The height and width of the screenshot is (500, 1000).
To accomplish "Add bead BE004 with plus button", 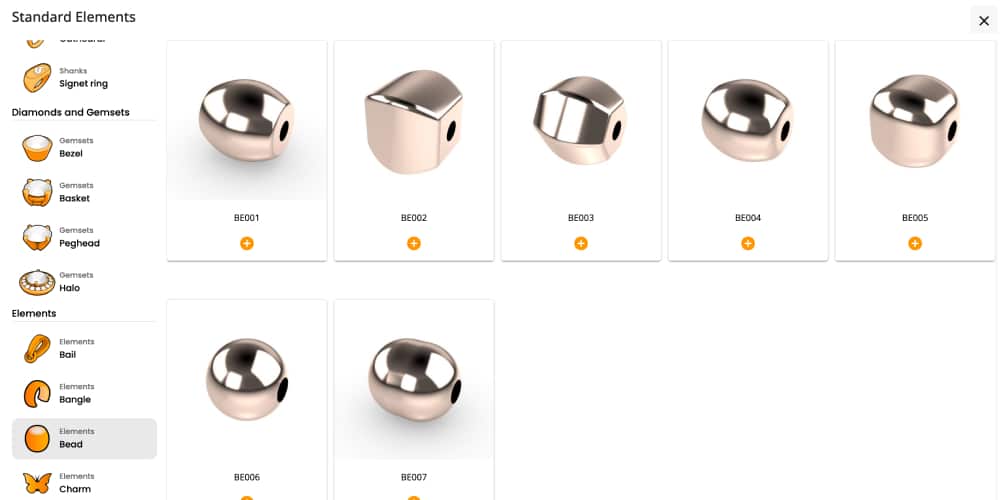I will click(748, 243).
